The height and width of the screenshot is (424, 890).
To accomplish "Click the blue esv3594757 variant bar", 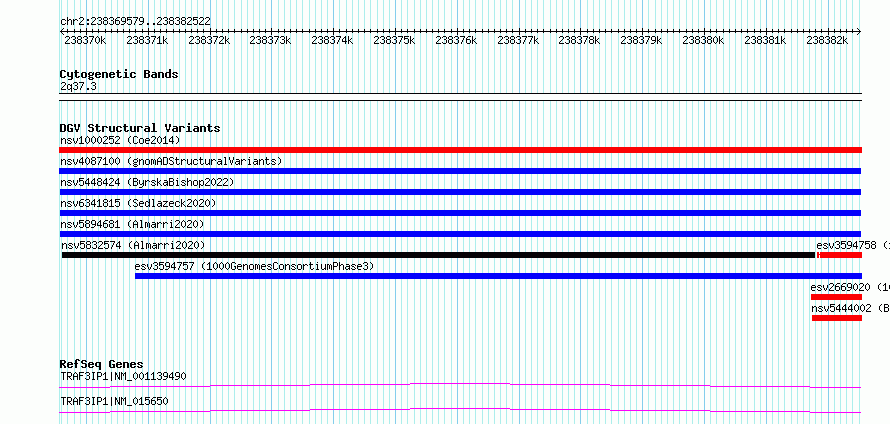I will [x=498, y=276].
